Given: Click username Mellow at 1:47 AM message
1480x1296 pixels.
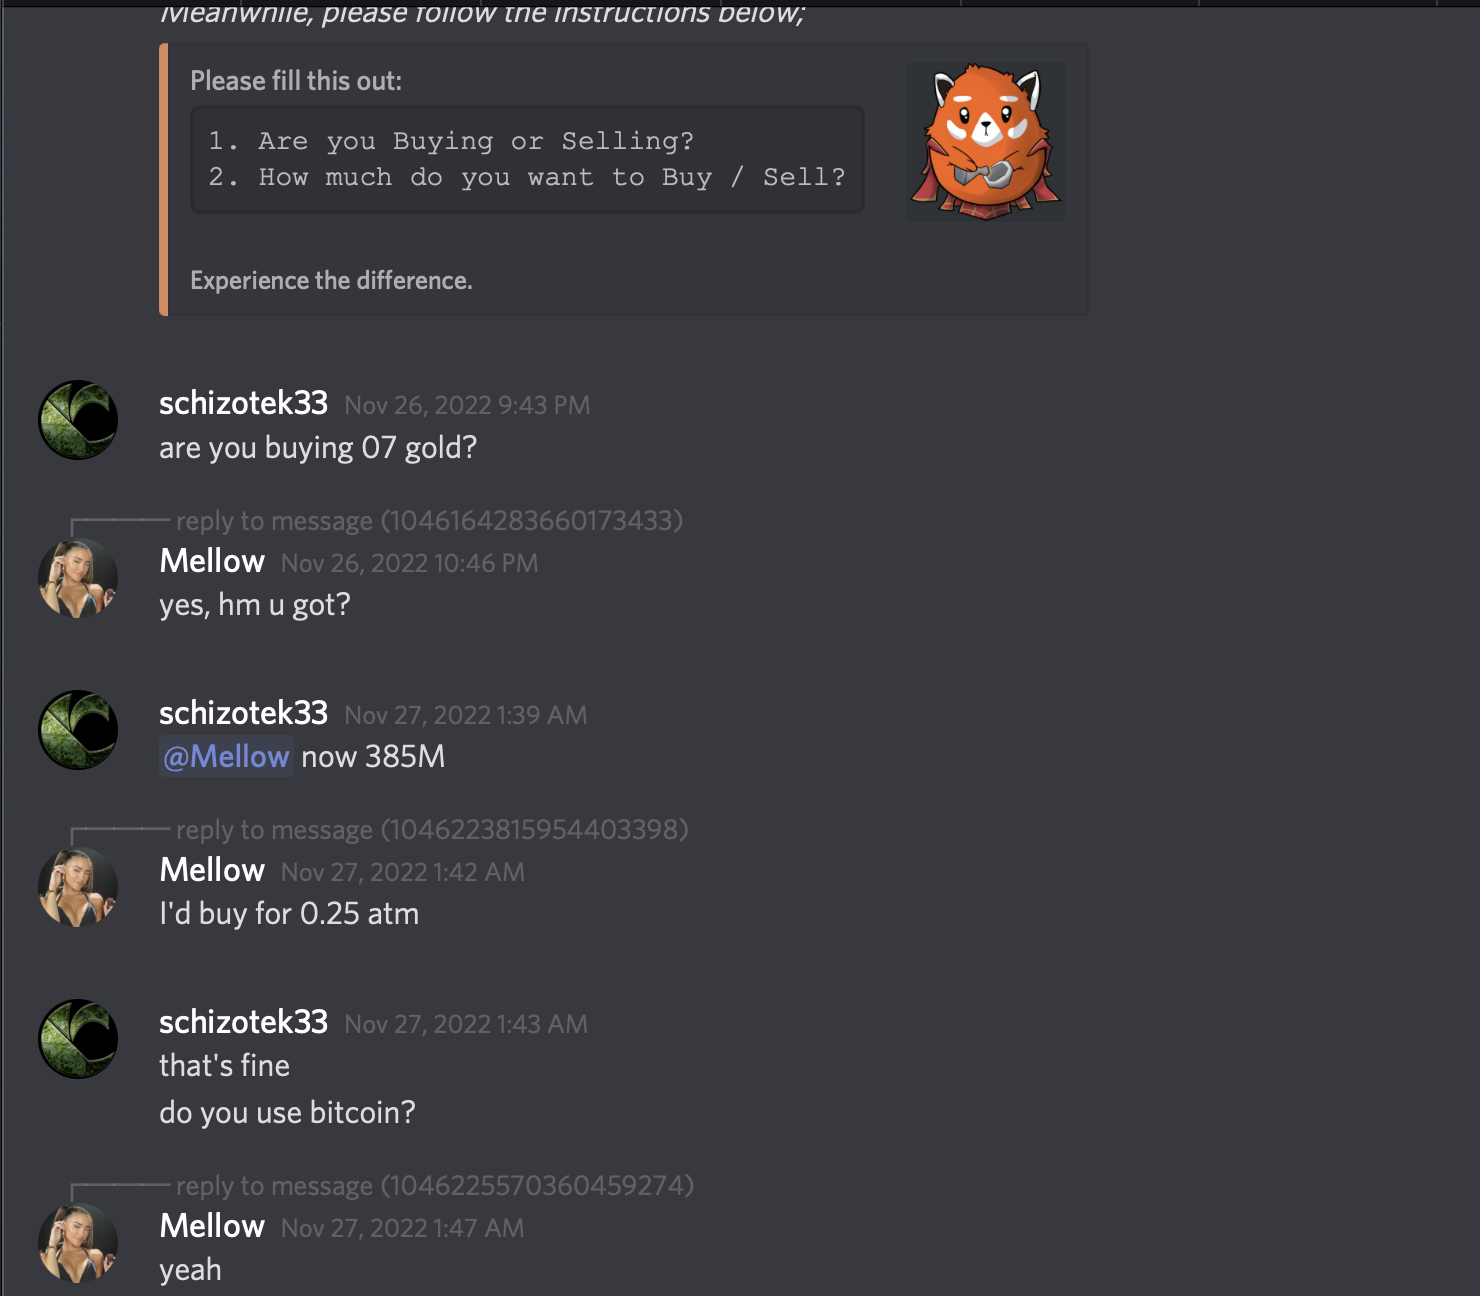Looking at the screenshot, I should pyautogui.click(x=212, y=1226).
